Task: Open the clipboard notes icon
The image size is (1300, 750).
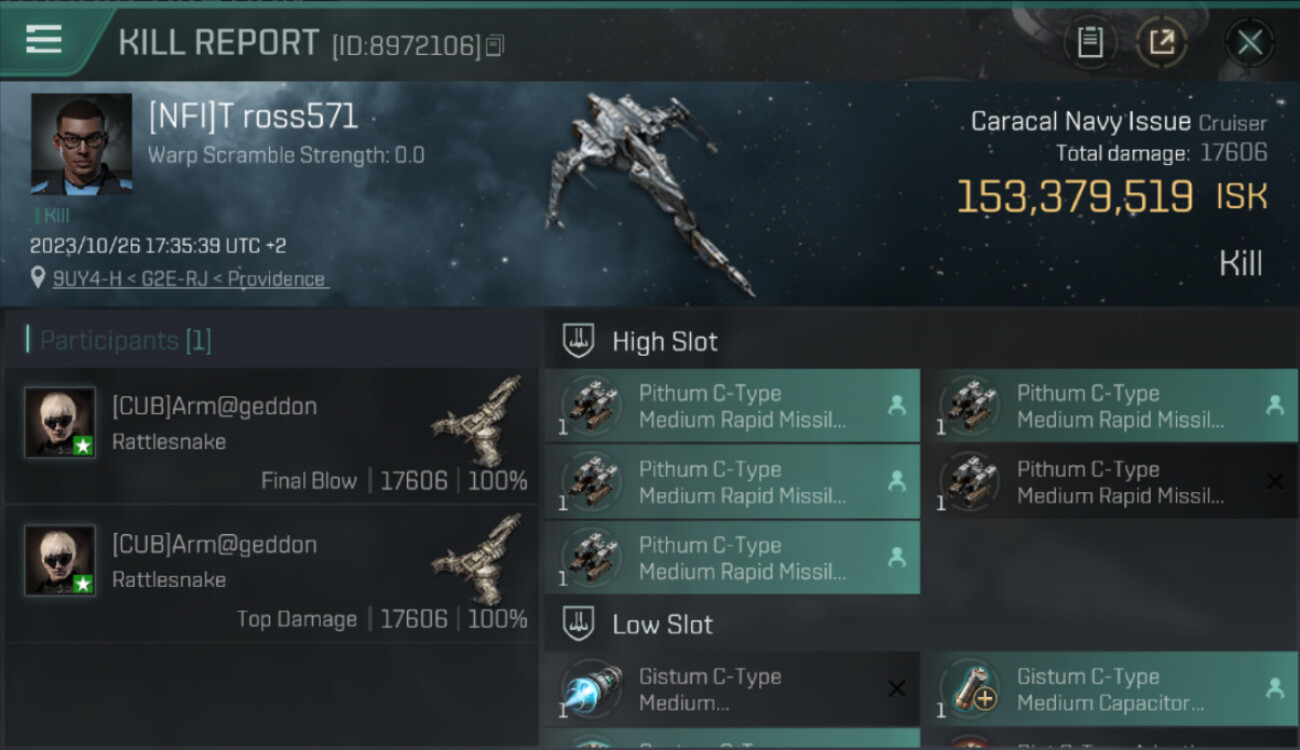Action: pyautogui.click(x=1090, y=42)
